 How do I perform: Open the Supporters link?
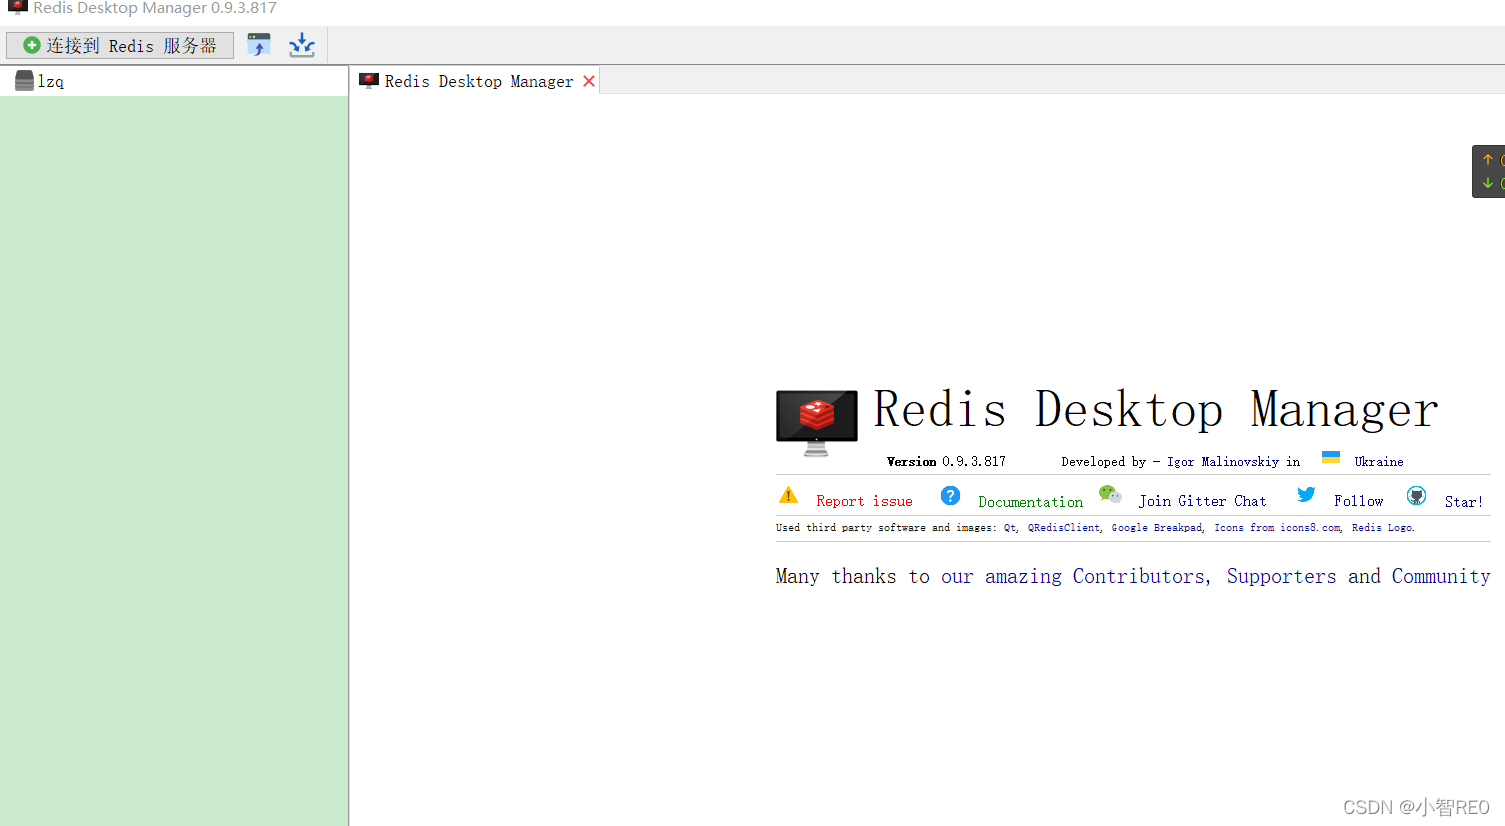click(x=1281, y=576)
